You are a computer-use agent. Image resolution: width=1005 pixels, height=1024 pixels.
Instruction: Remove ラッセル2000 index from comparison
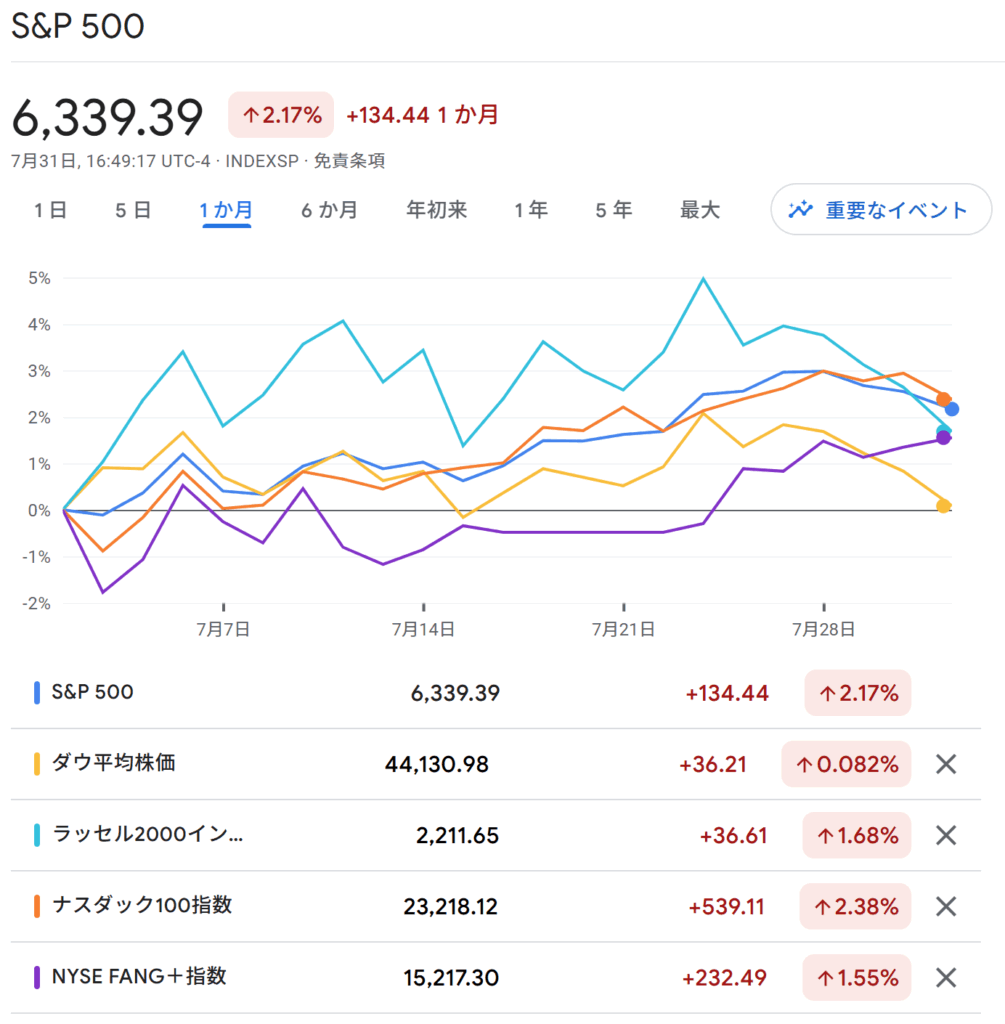[946, 835]
